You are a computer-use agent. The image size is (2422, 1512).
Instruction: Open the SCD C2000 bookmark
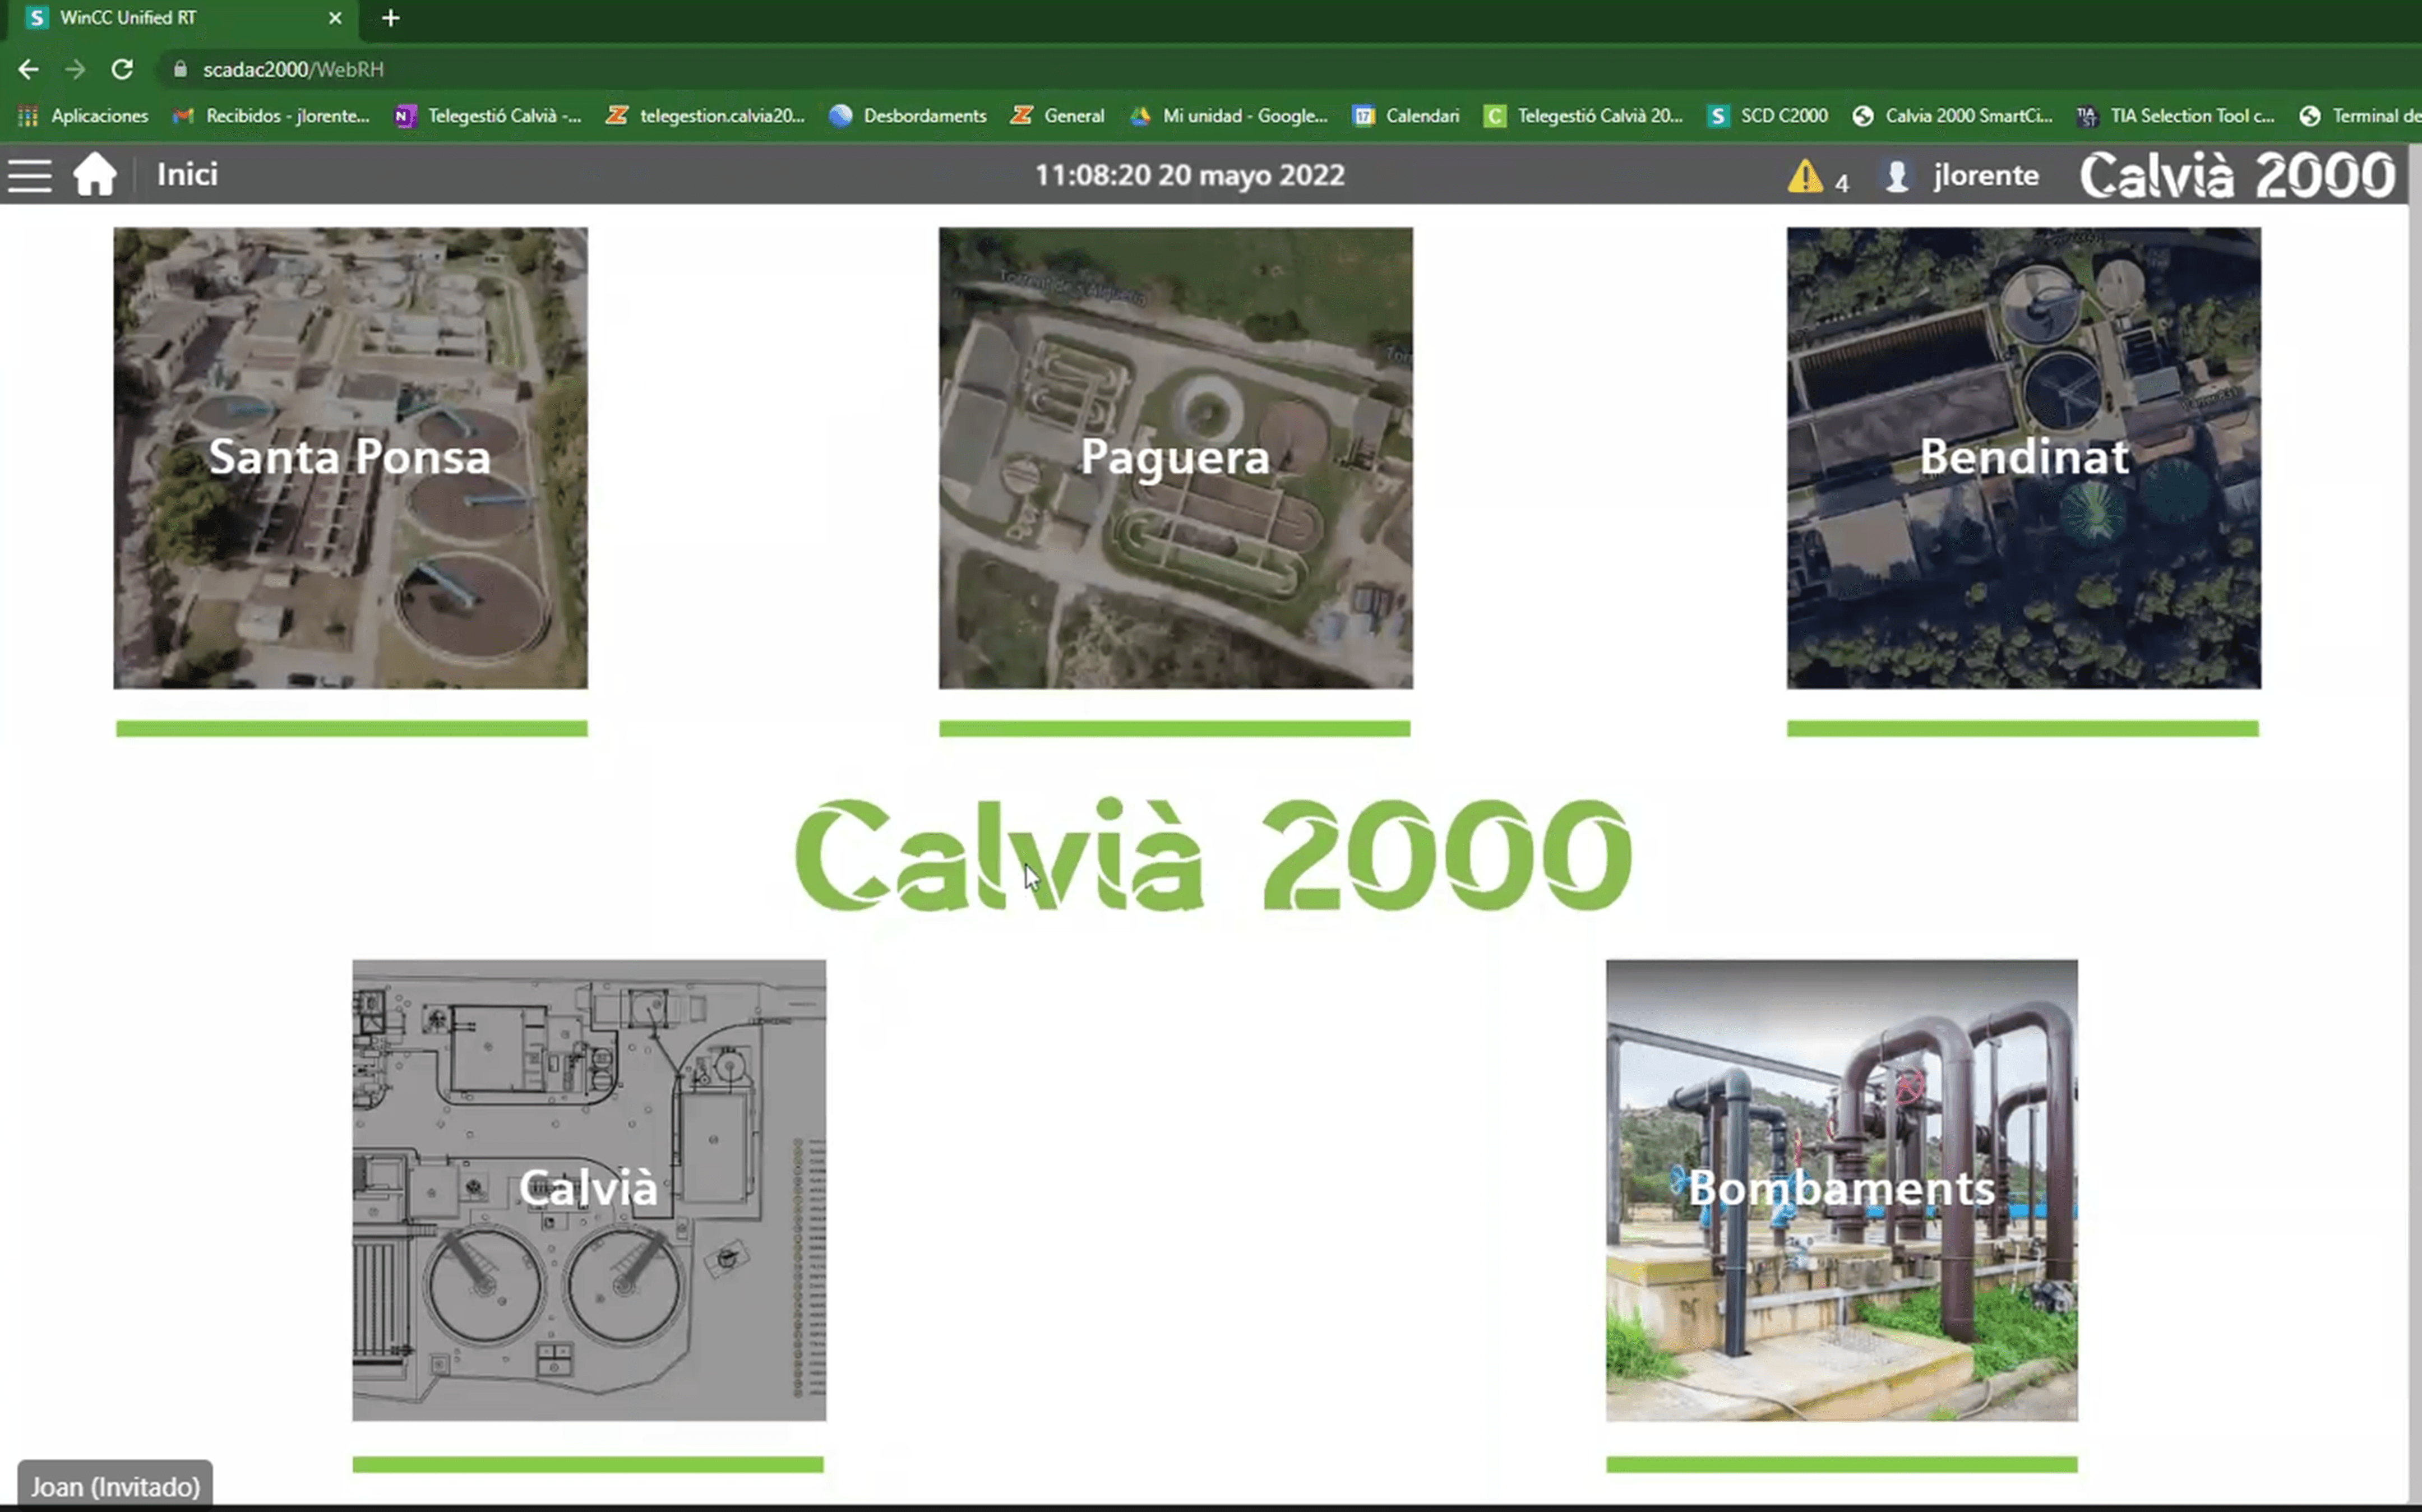[1768, 116]
